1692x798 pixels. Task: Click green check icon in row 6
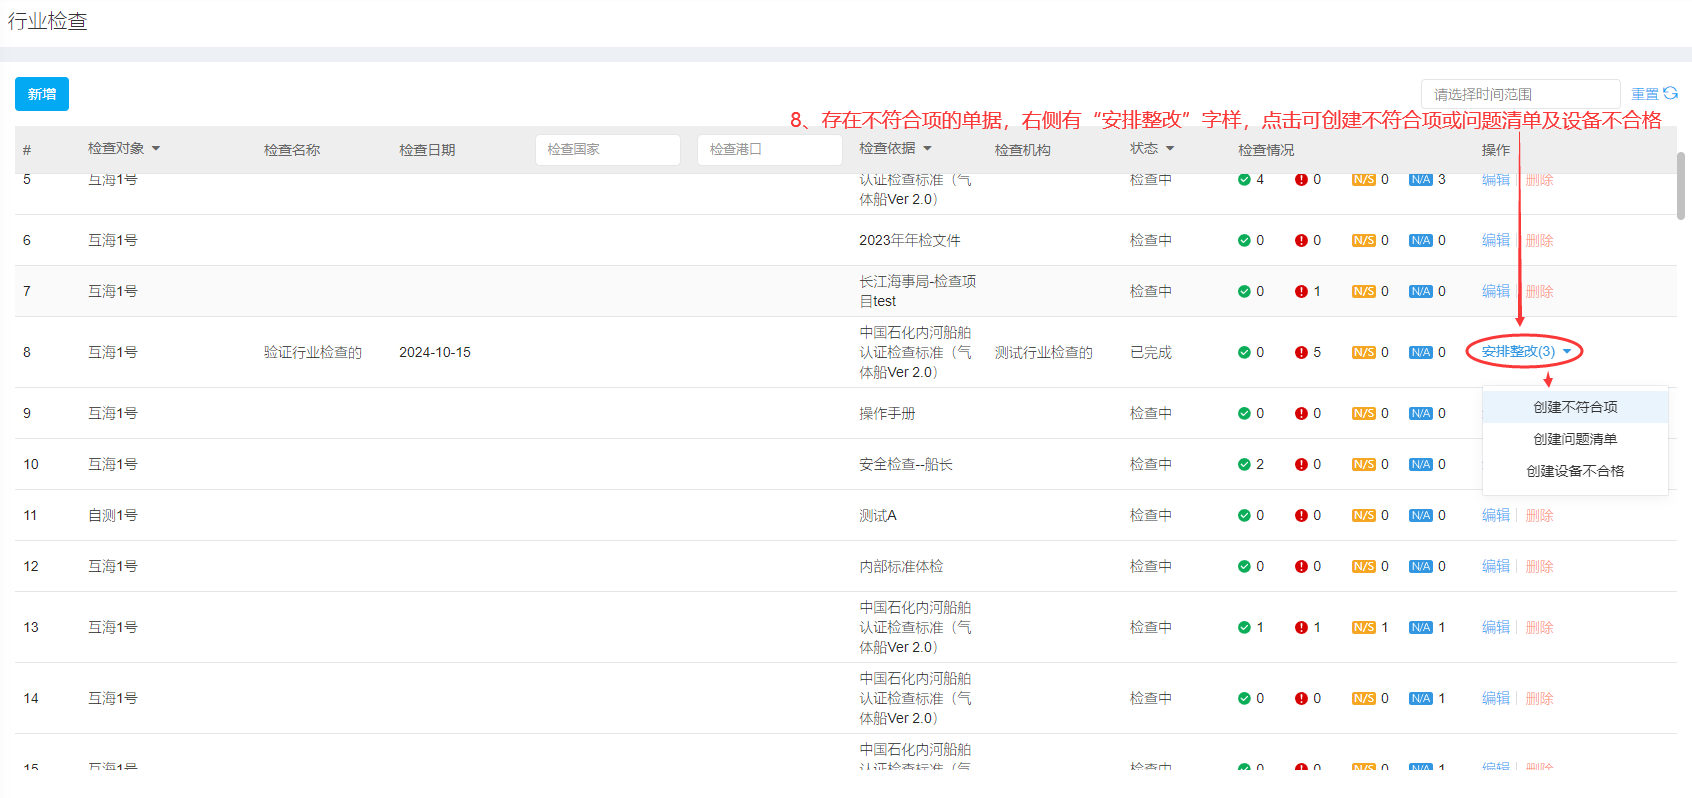pyautogui.click(x=1244, y=240)
